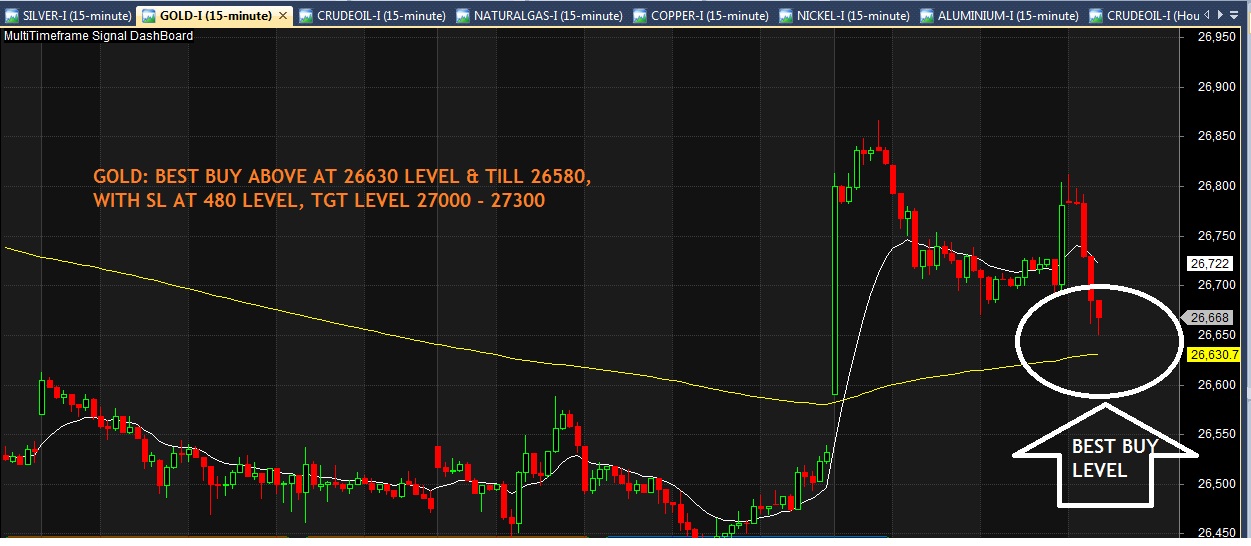This screenshot has height=546, width=1251.
Task: Open the COPPER-I (15-minute) tab
Action: click(x=703, y=15)
